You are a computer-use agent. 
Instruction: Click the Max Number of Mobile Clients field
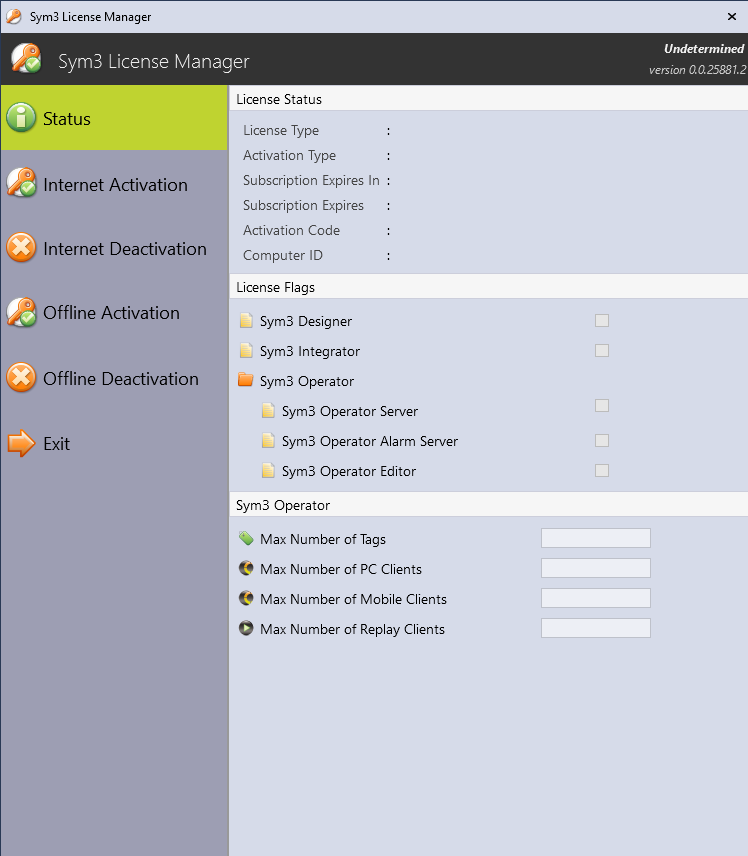(x=596, y=598)
